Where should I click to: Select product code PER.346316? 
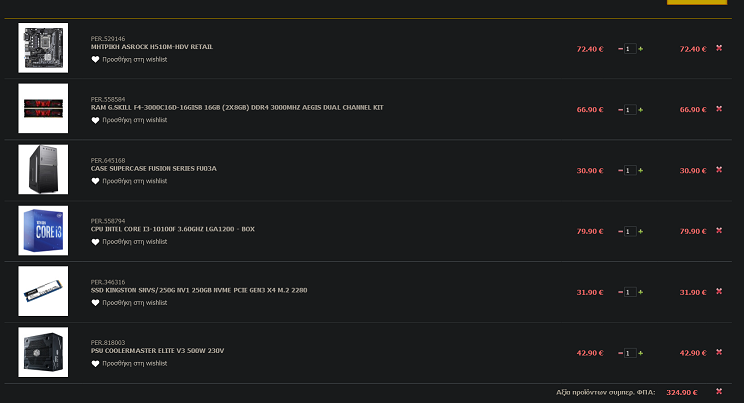(x=108, y=282)
